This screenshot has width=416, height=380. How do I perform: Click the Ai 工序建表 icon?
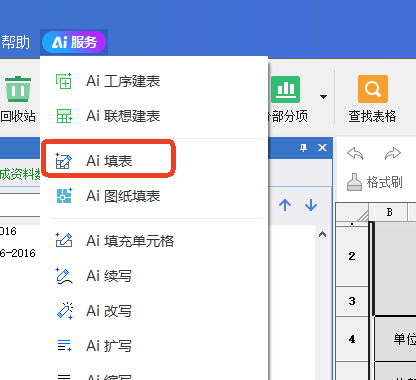(64, 81)
